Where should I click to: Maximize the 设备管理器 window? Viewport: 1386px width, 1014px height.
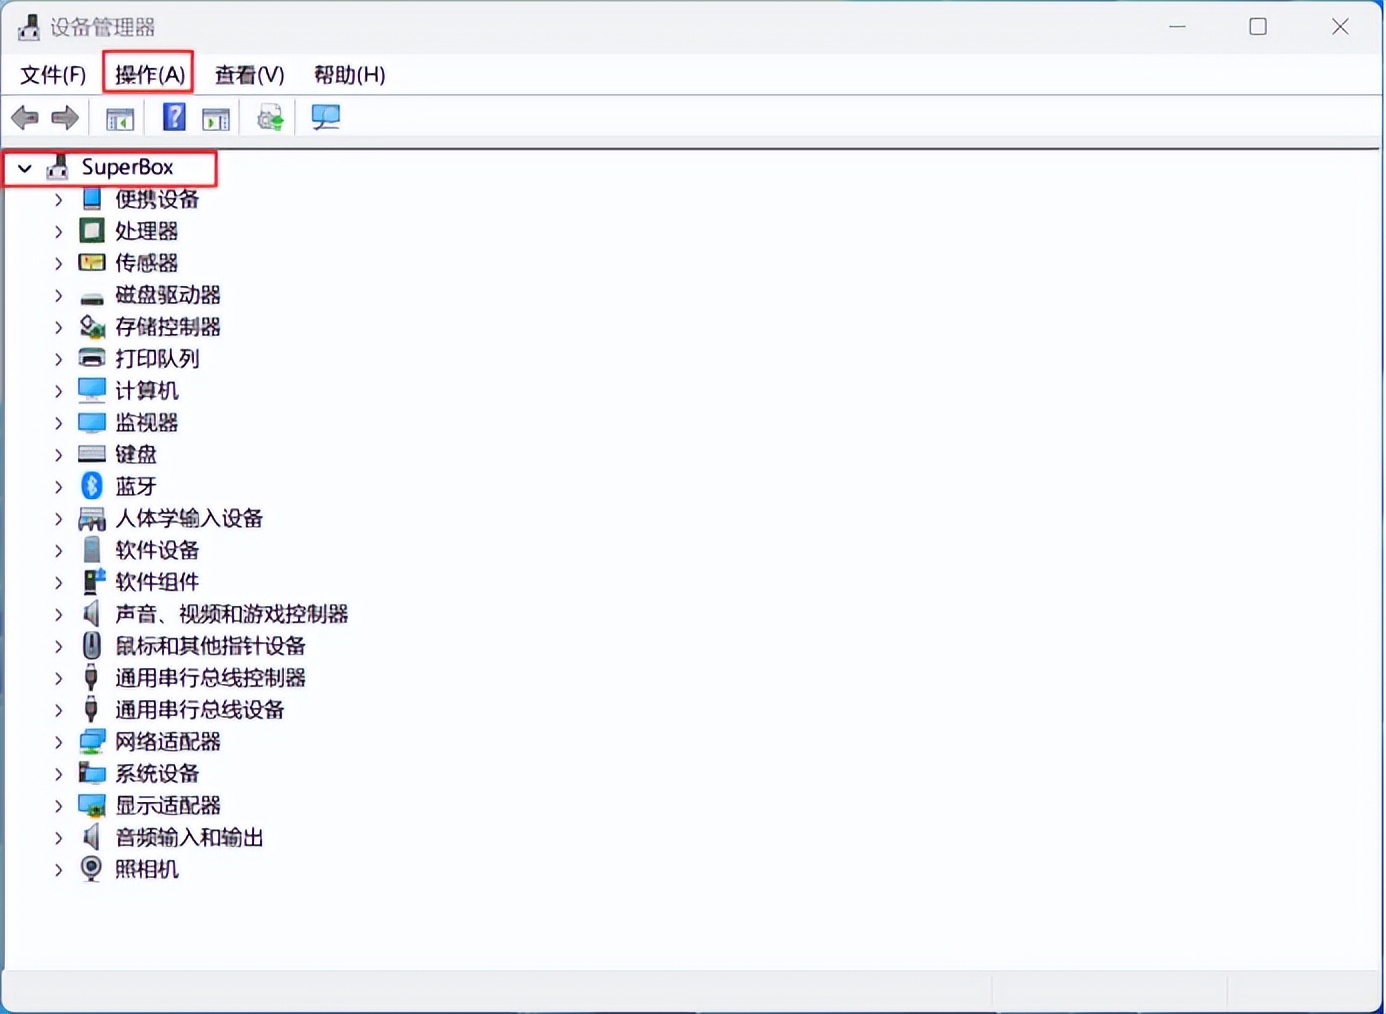click(x=1258, y=27)
